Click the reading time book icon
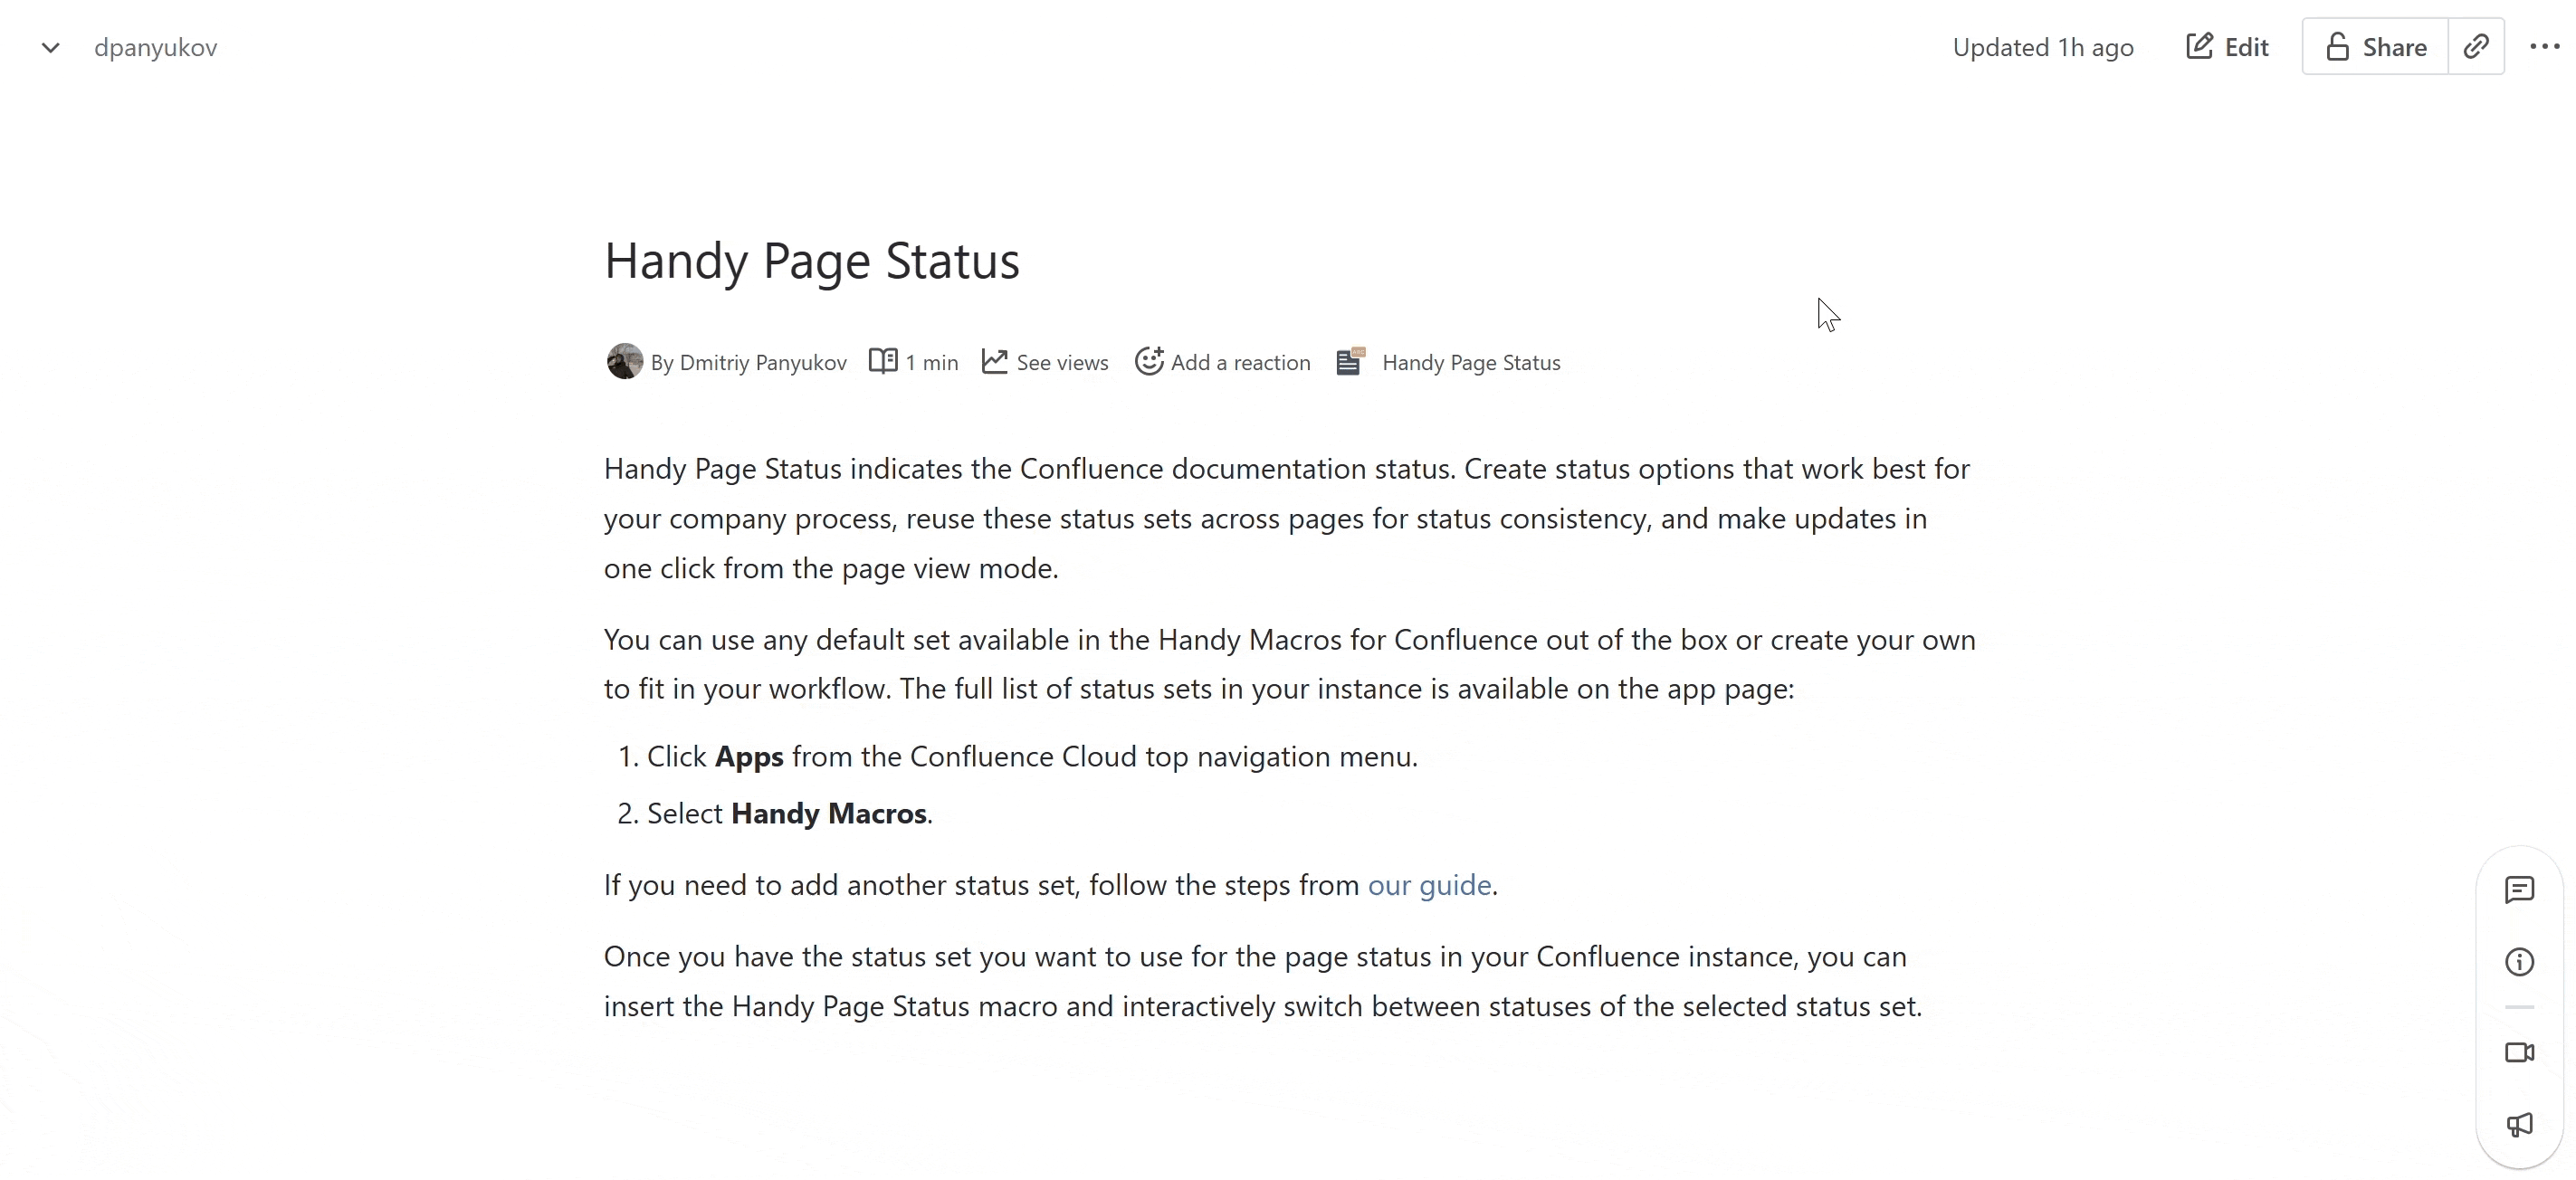 [x=883, y=361]
